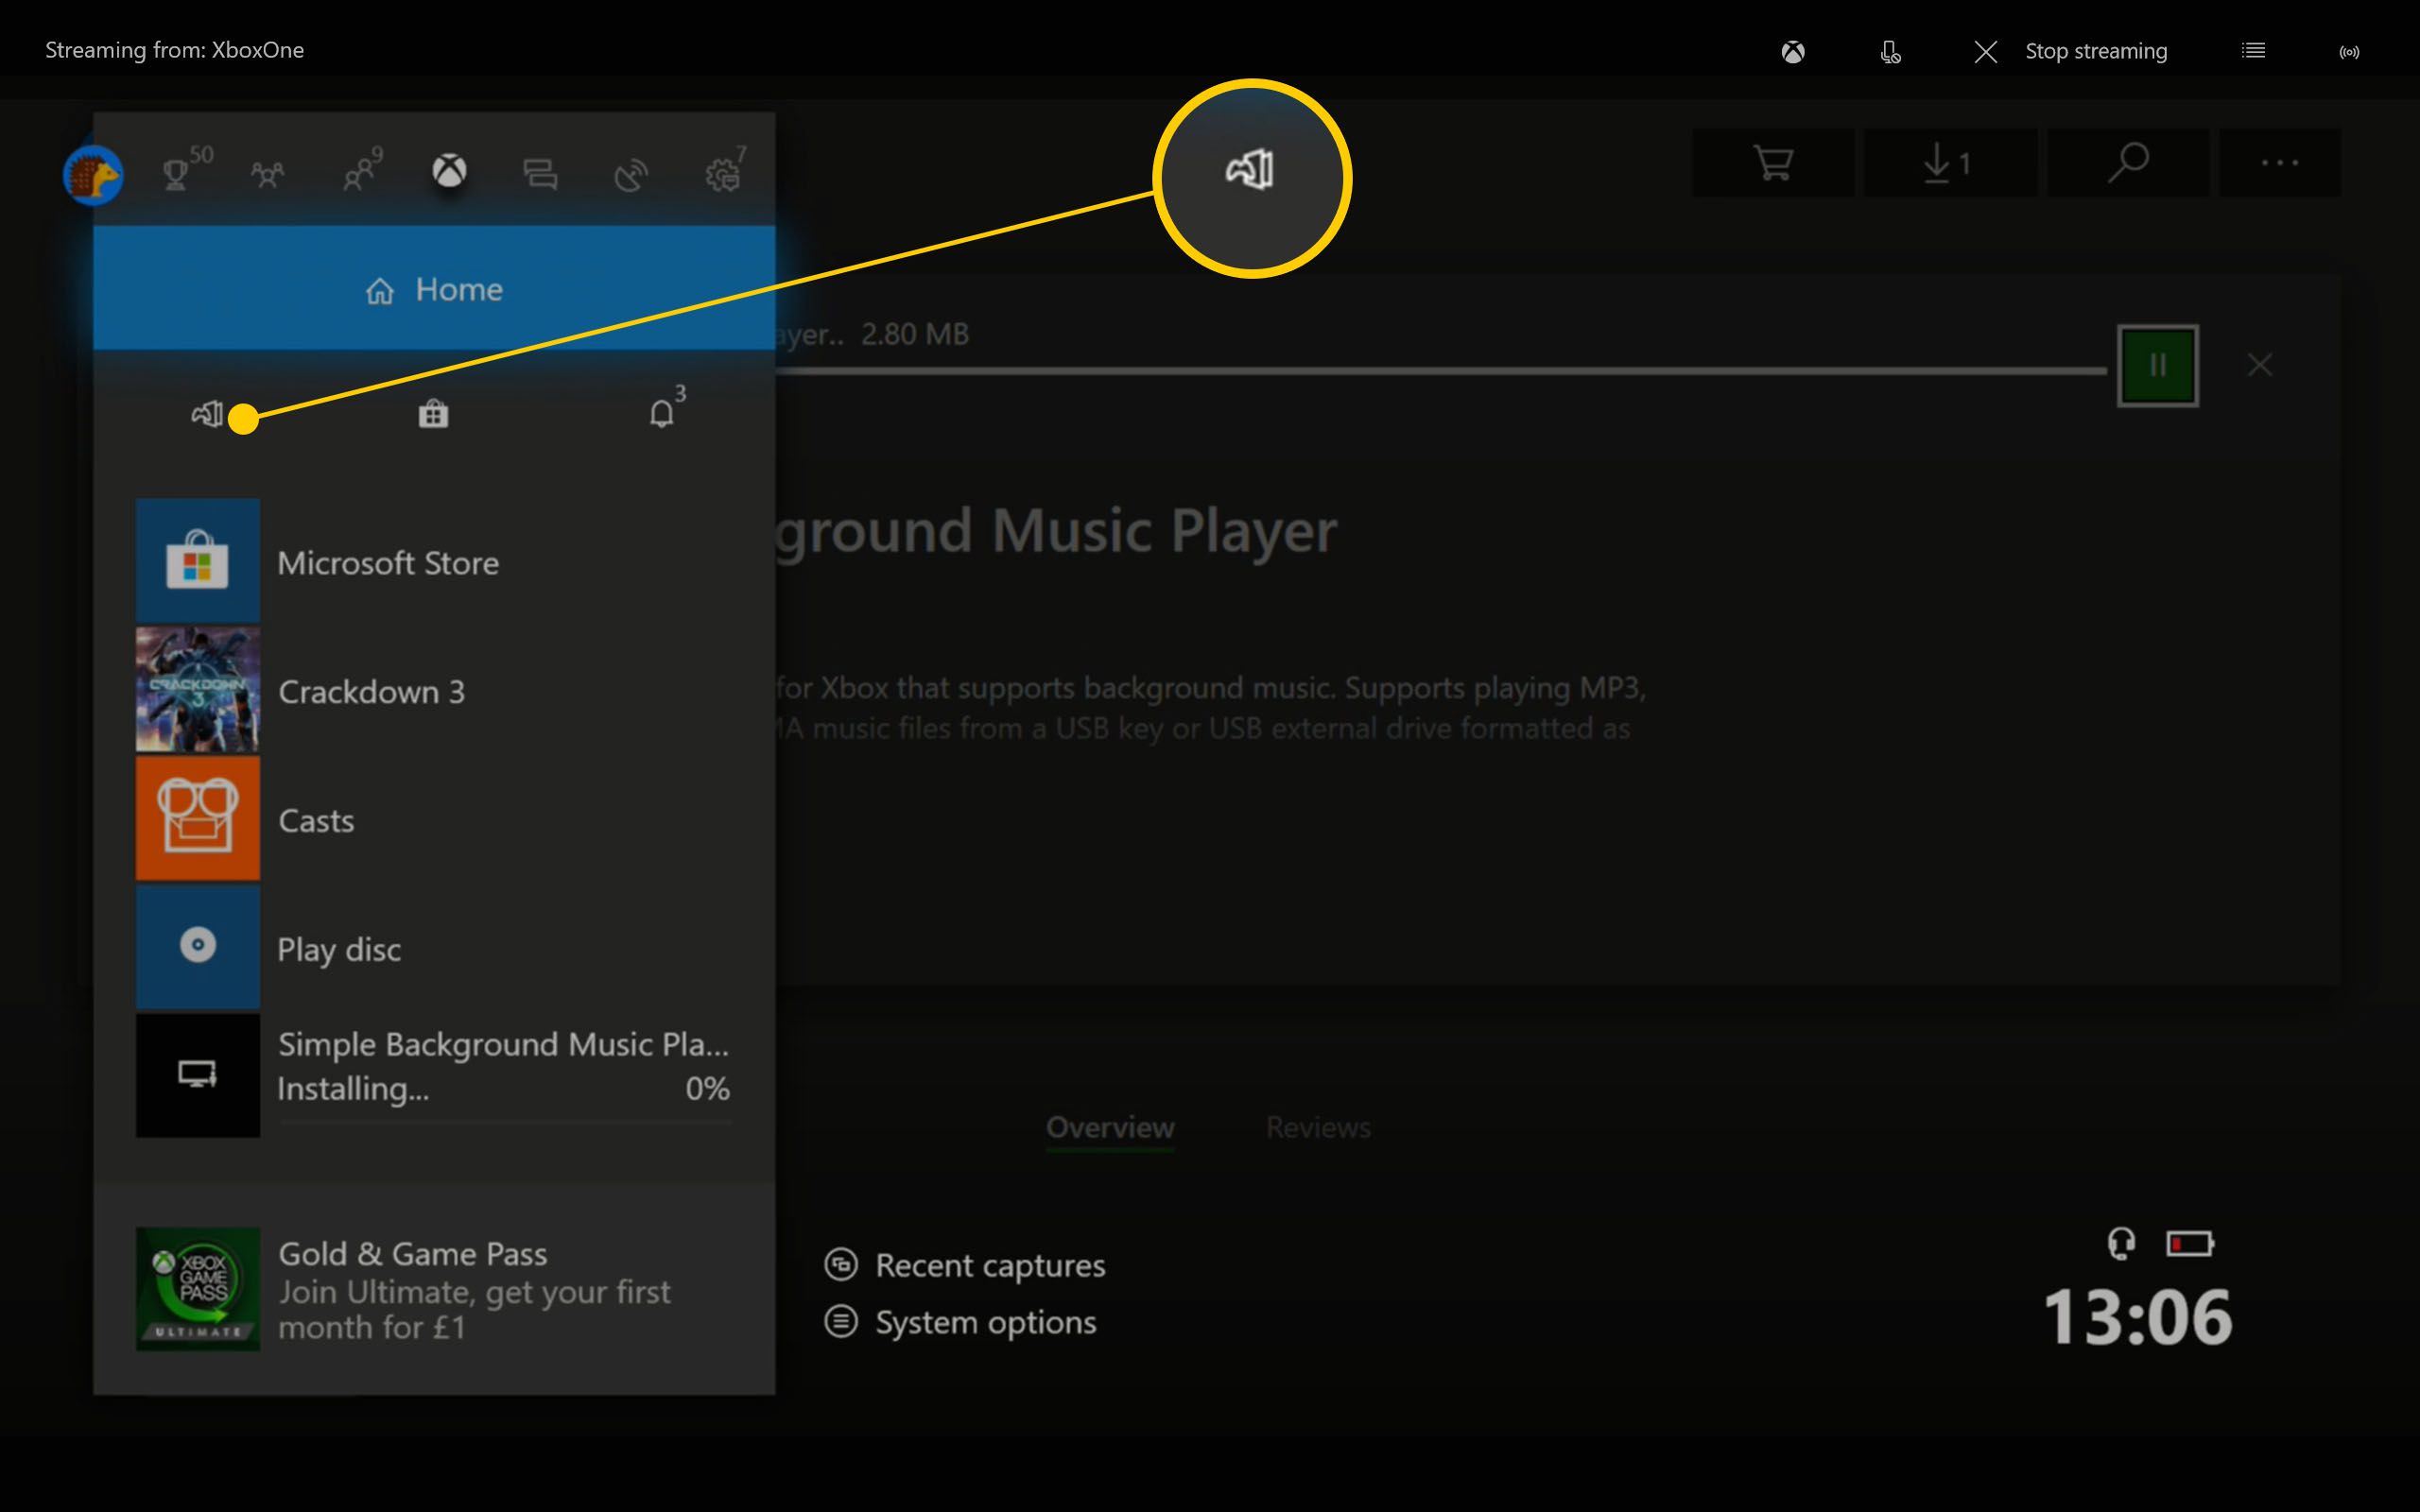Open the People and friends icon
The width and height of the screenshot is (2420, 1512).
pyautogui.click(x=359, y=174)
